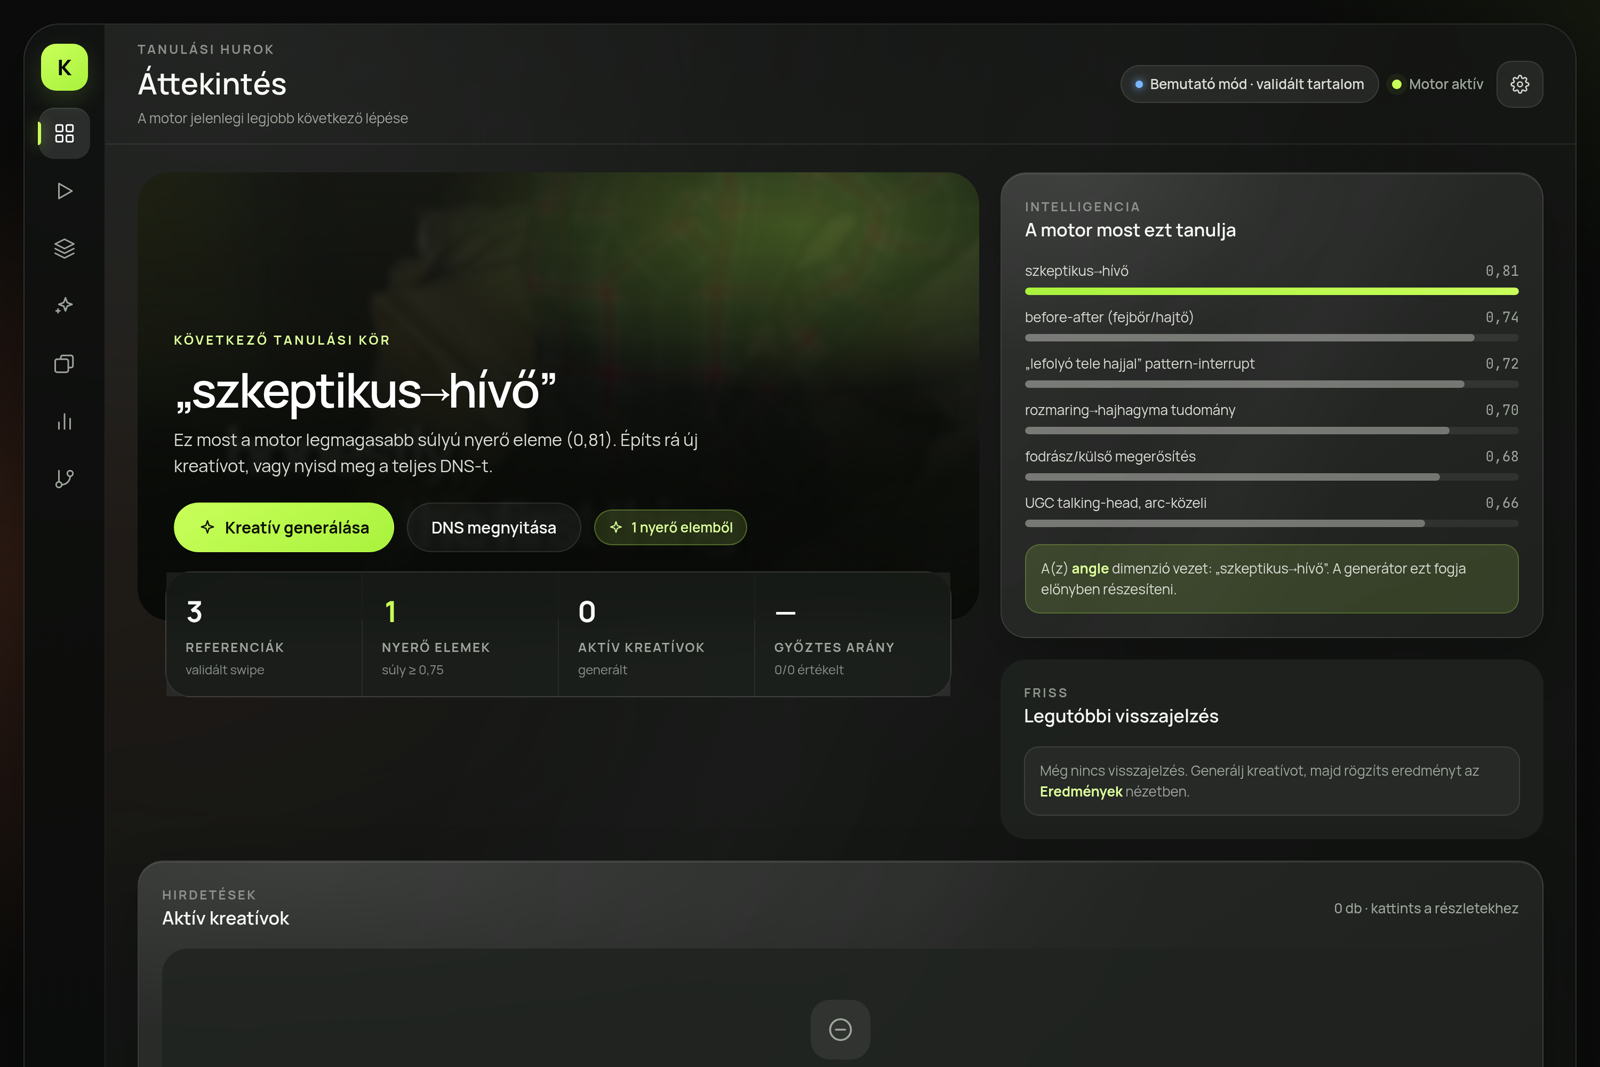
Task: Open settings with the gear icon
Action: (1519, 84)
